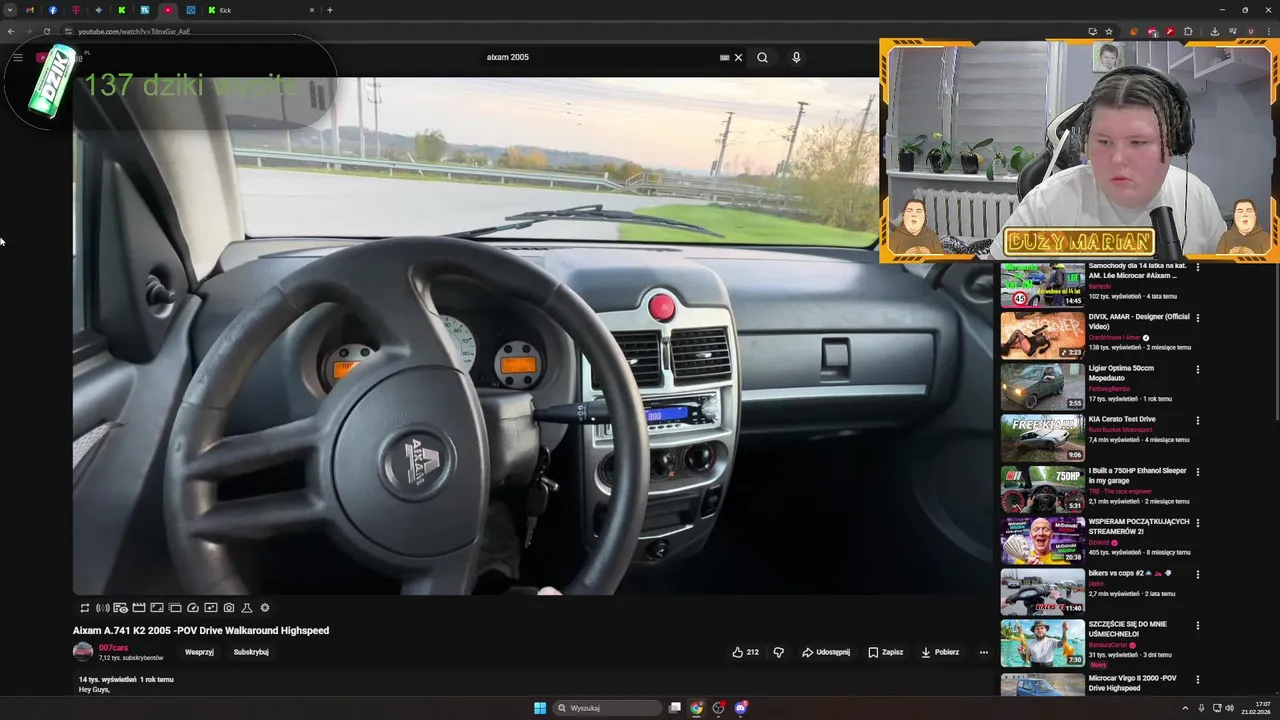1280x720 pixels.
Task: Open the YouTube hamburger guide menu
Action: tap(18, 57)
